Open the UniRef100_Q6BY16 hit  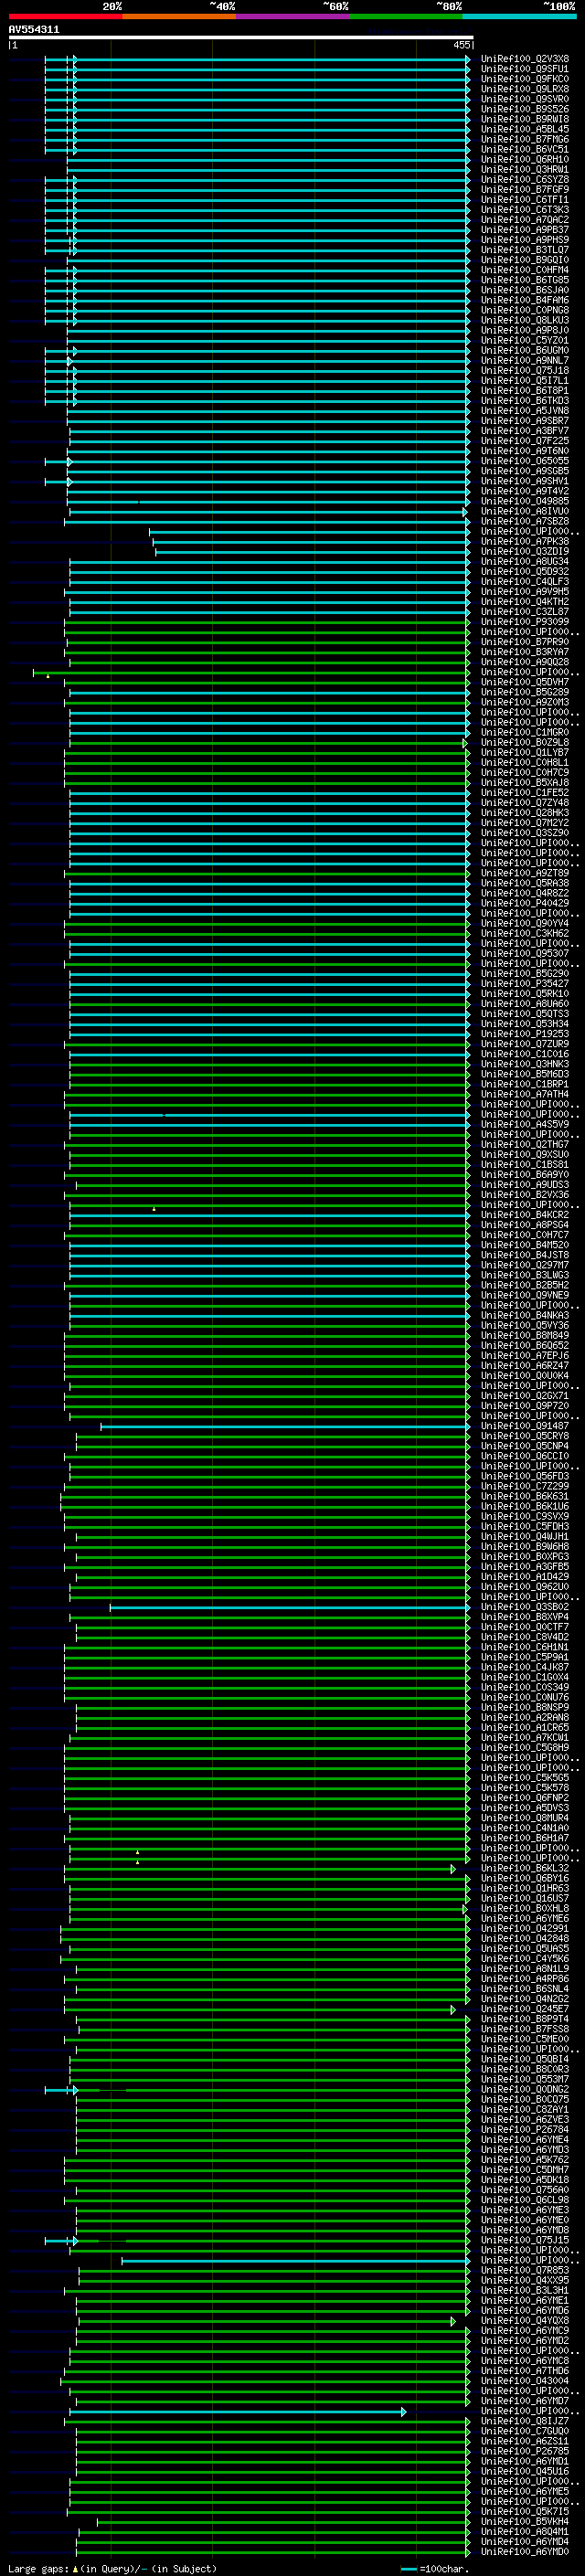(x=525, y=1878)
